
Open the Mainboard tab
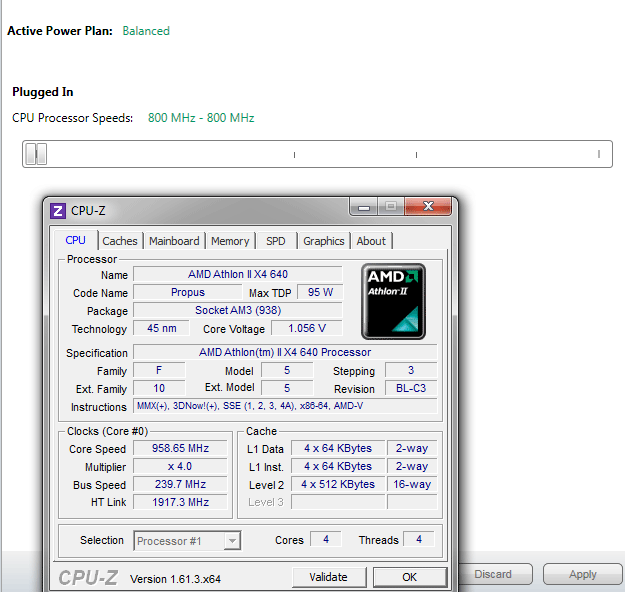pos(174,241)
